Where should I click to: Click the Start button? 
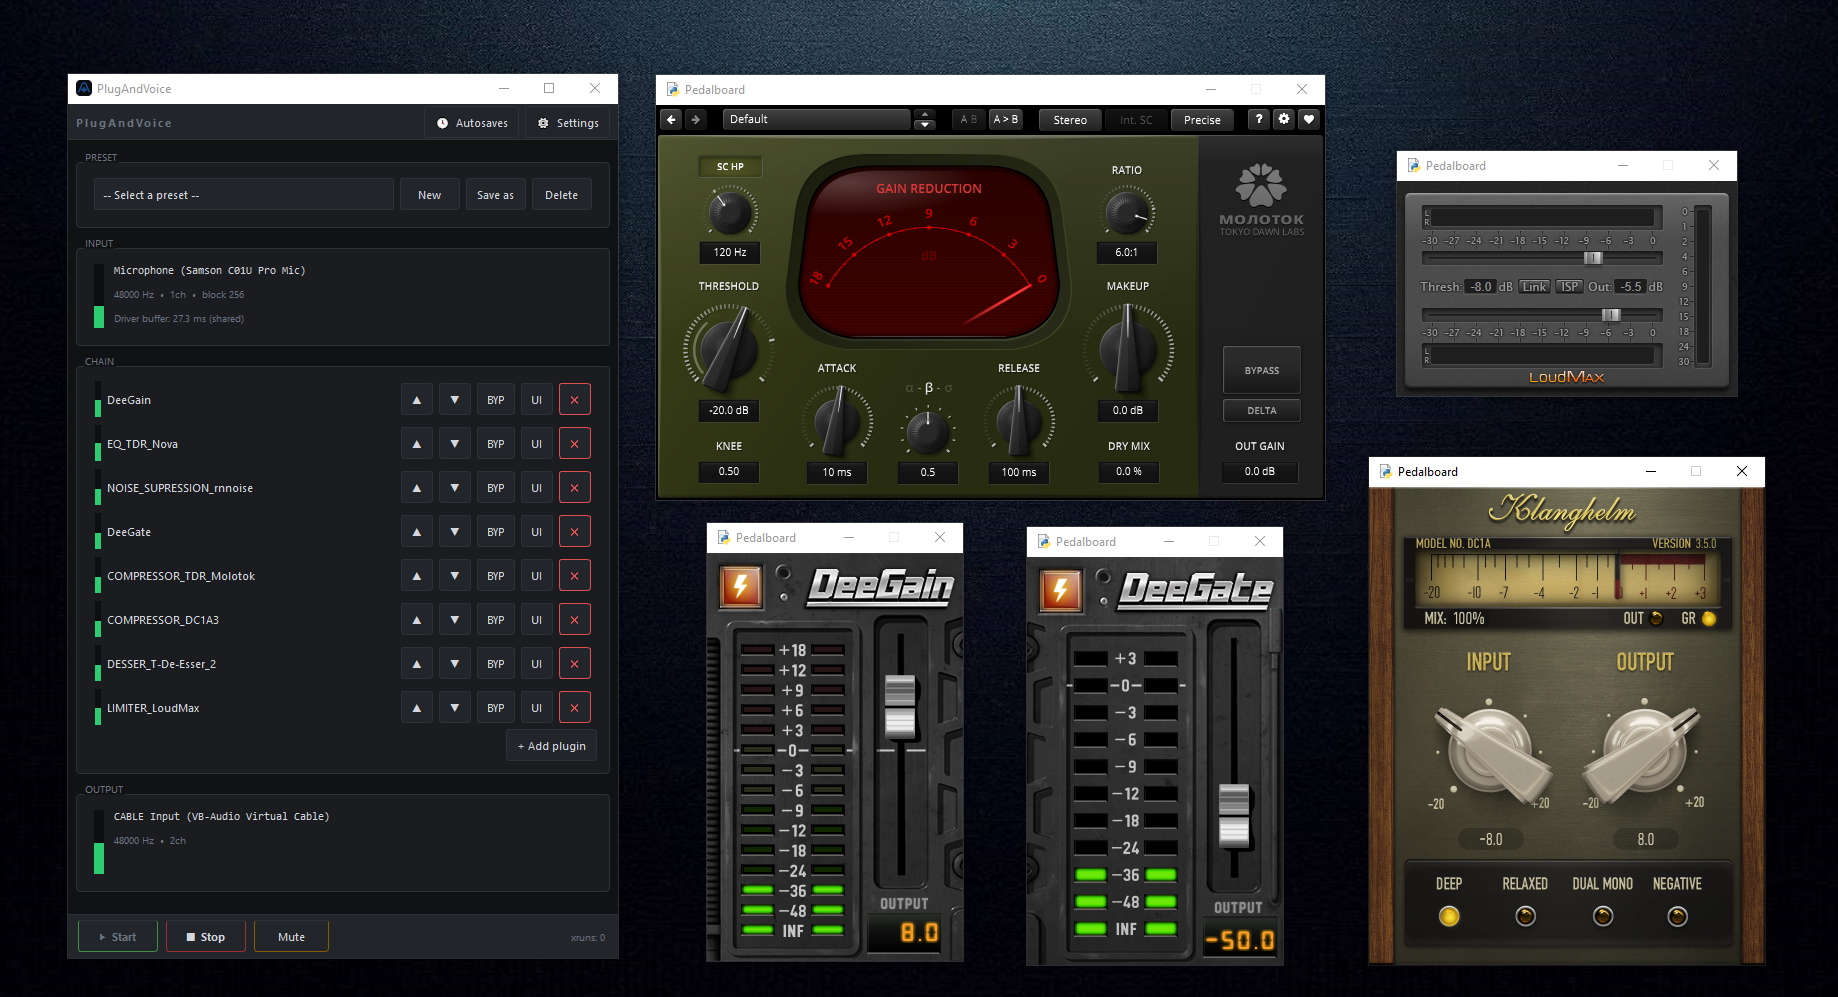(x=118, y=937)
